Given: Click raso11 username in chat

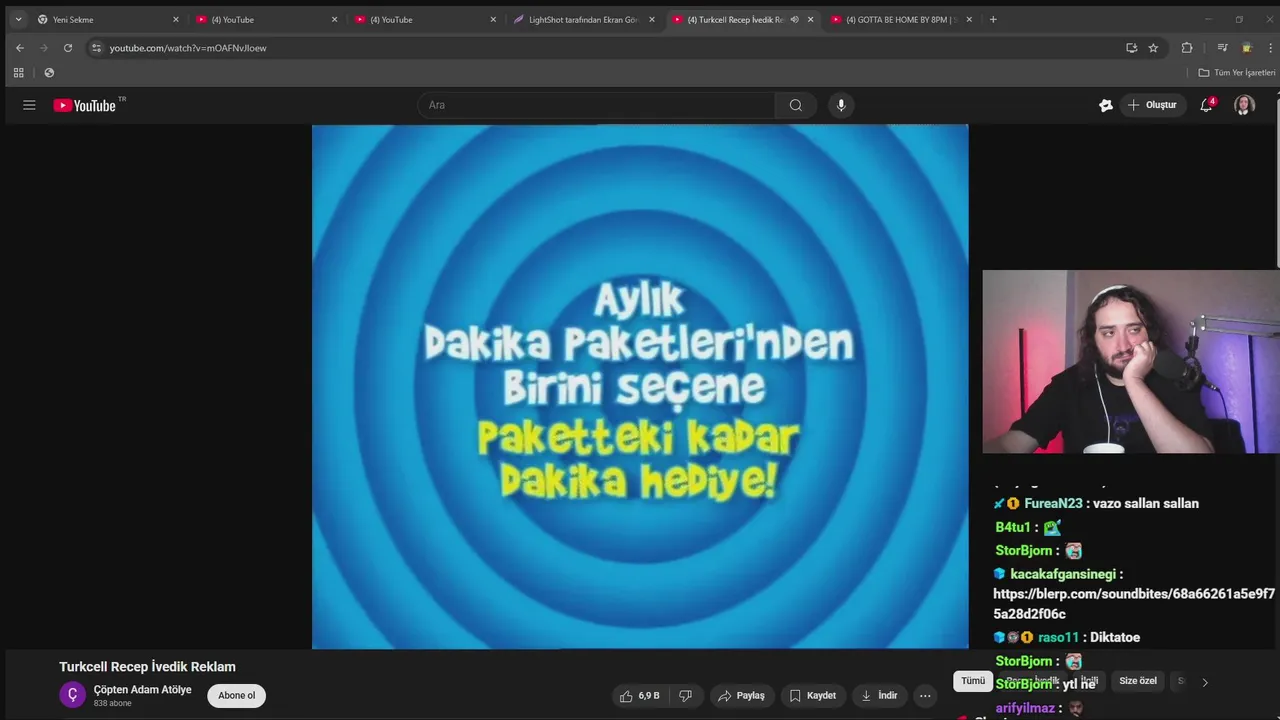Looking at the screenshot, I should [1058, 637].
